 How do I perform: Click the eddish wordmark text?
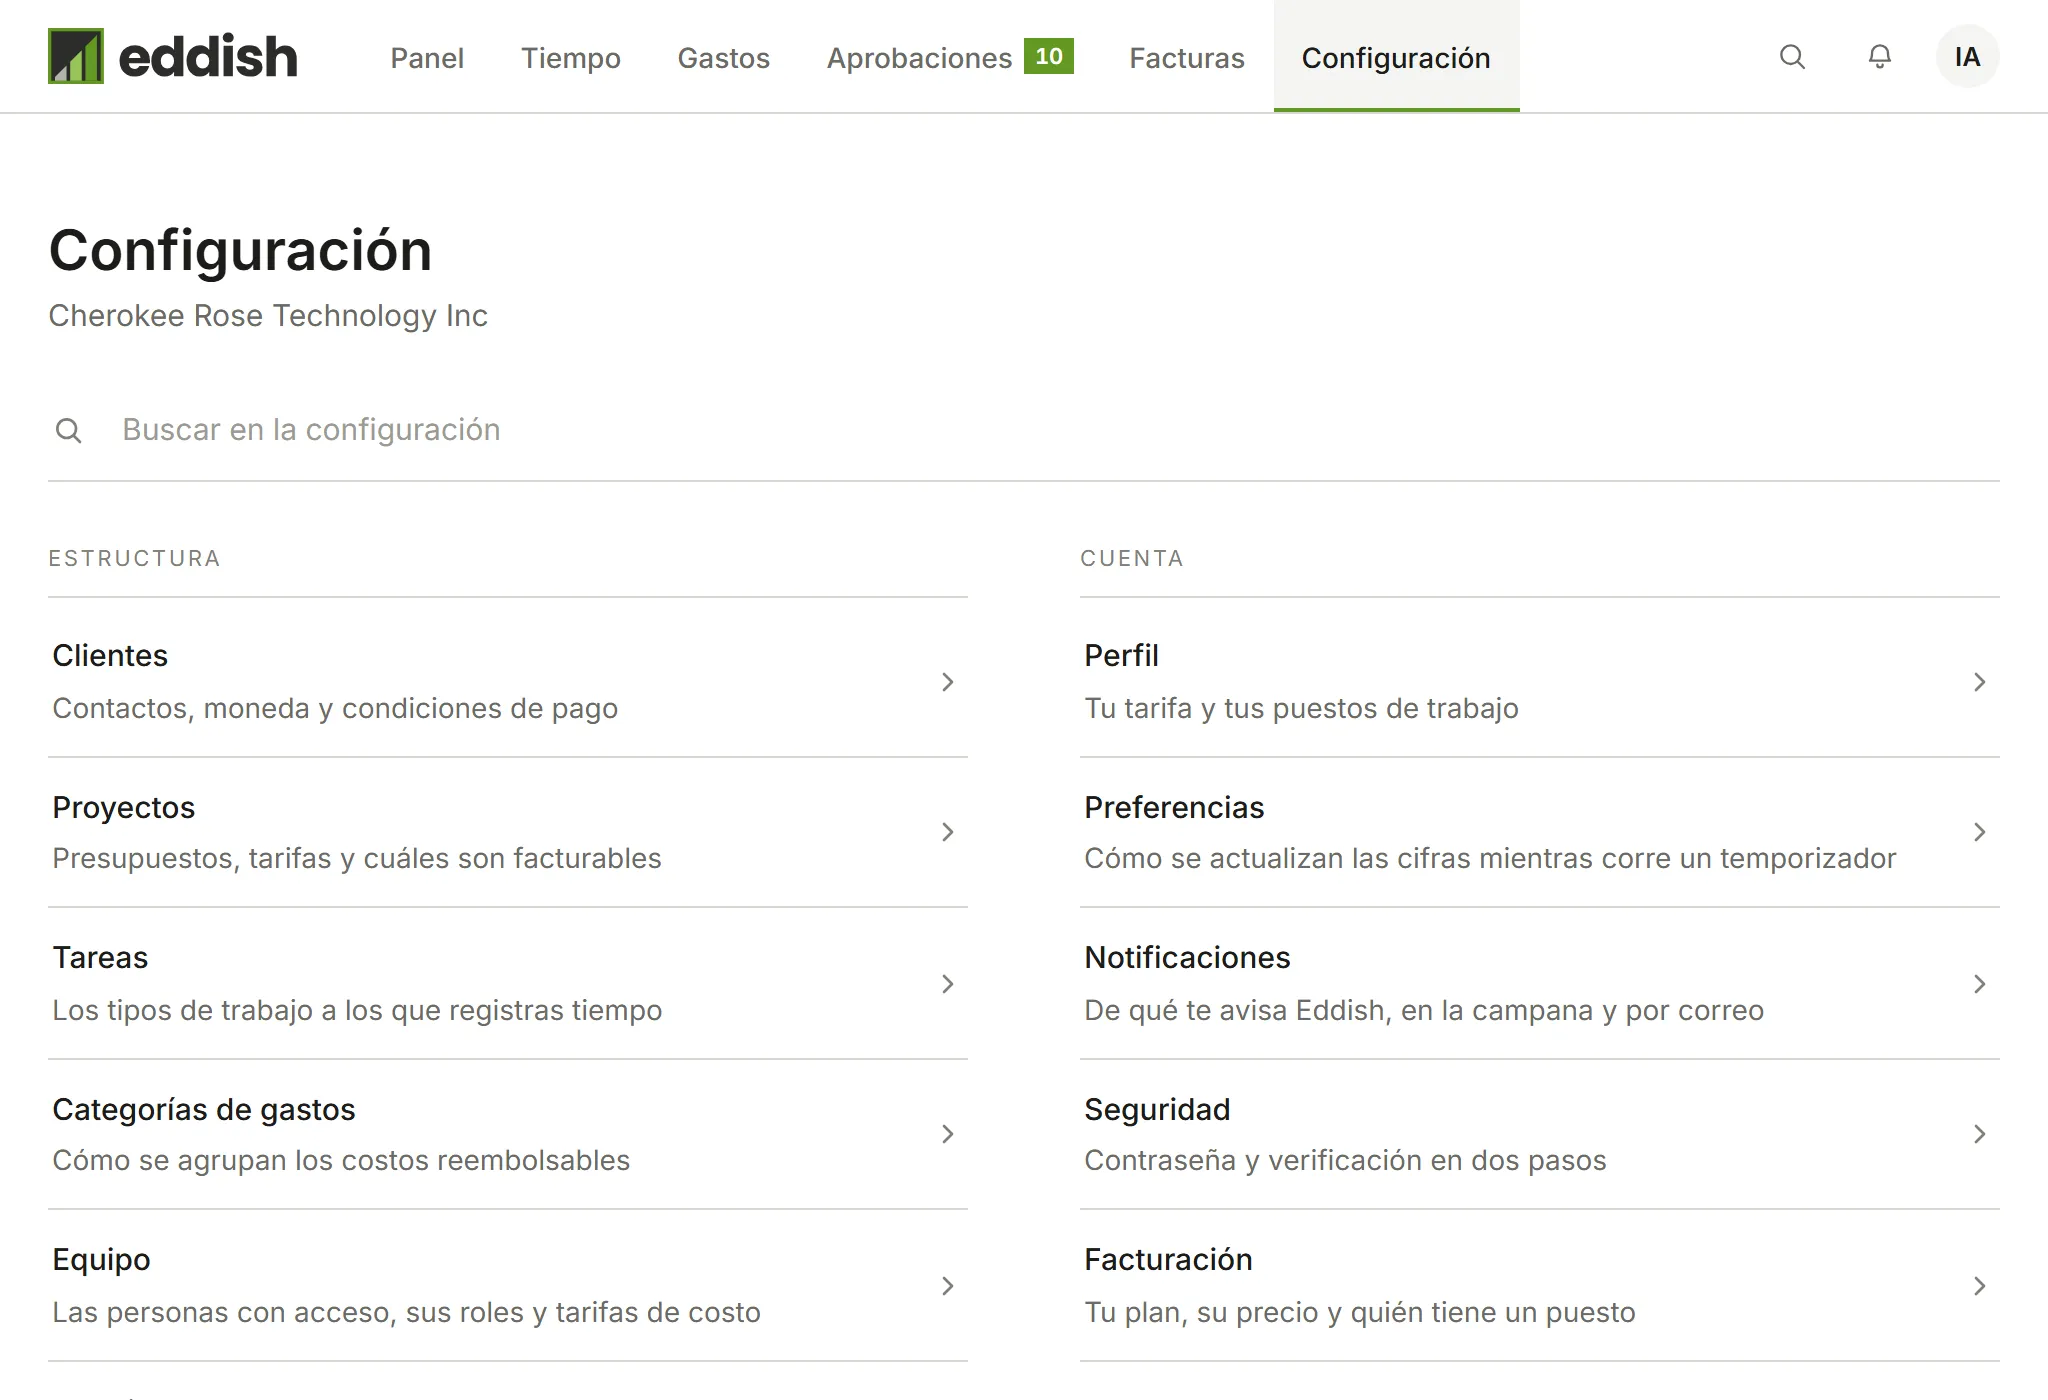click(x=208, y=57)
